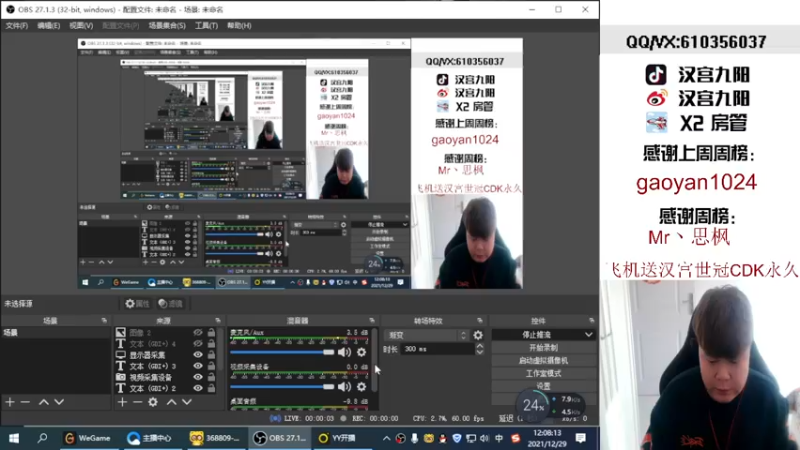The height and width of the screenshot is (450, 800).
Task: Add a new scene with plus icon
Action: (10, 402)
